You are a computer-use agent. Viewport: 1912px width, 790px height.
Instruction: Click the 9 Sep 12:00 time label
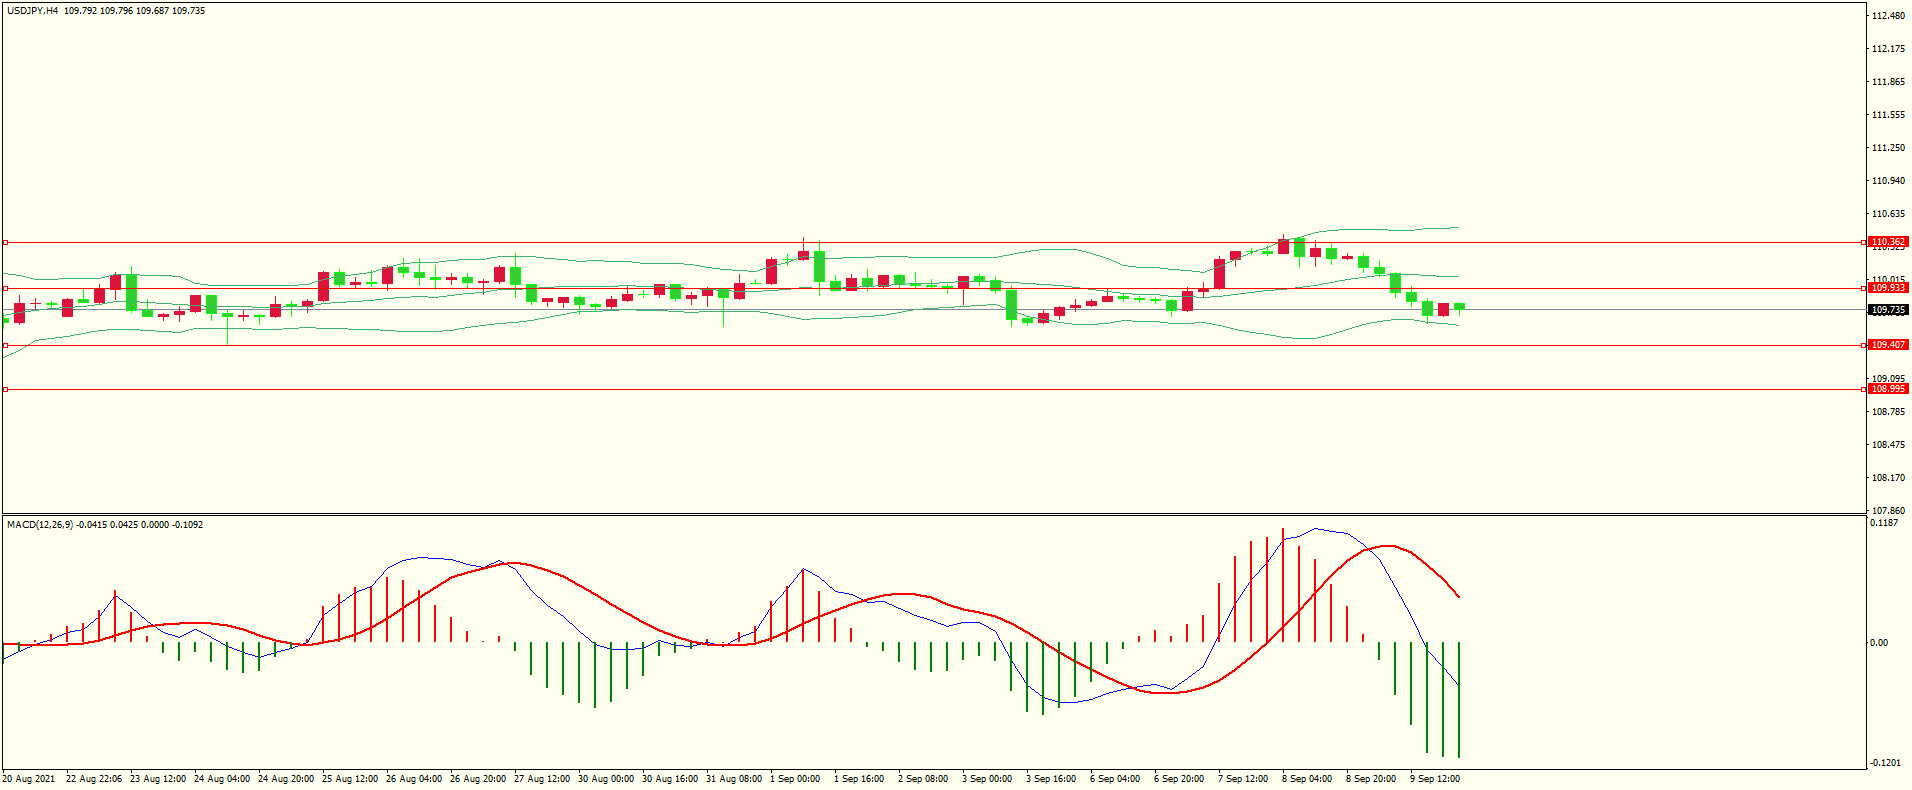coord(1435,779)
